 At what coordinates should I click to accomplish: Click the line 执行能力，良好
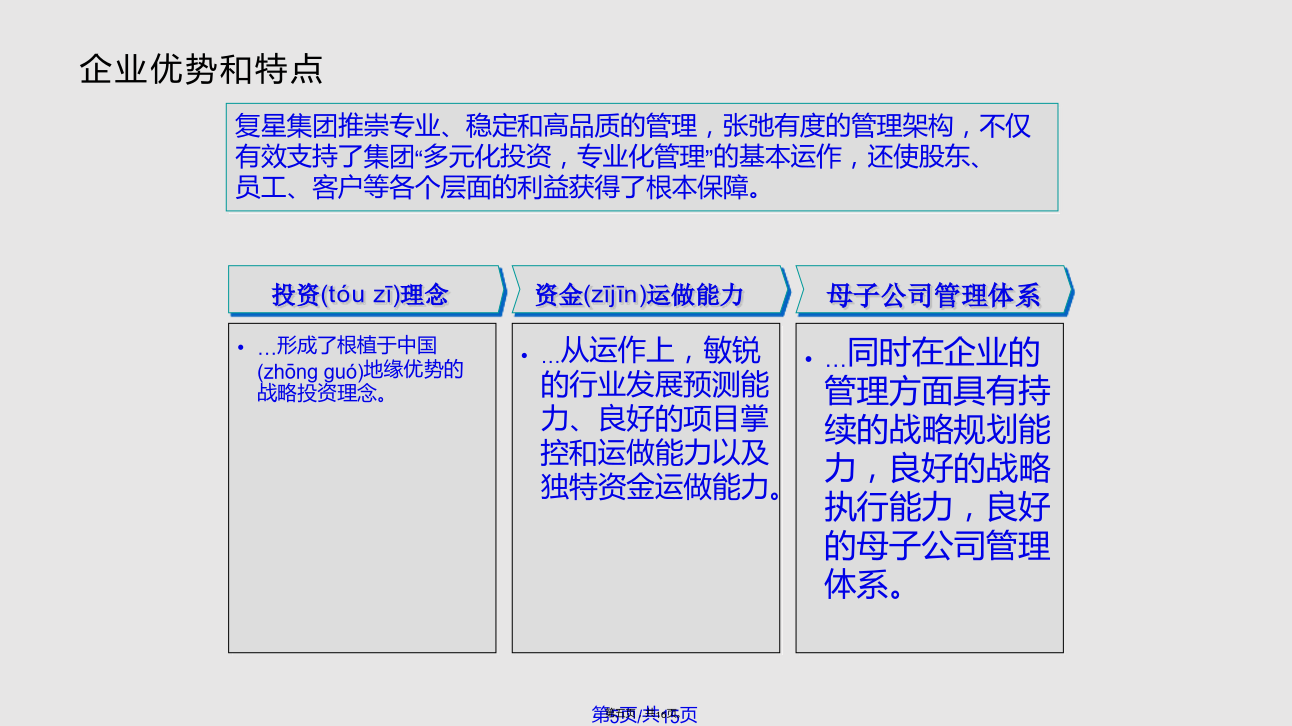click(x=937, y=507)
